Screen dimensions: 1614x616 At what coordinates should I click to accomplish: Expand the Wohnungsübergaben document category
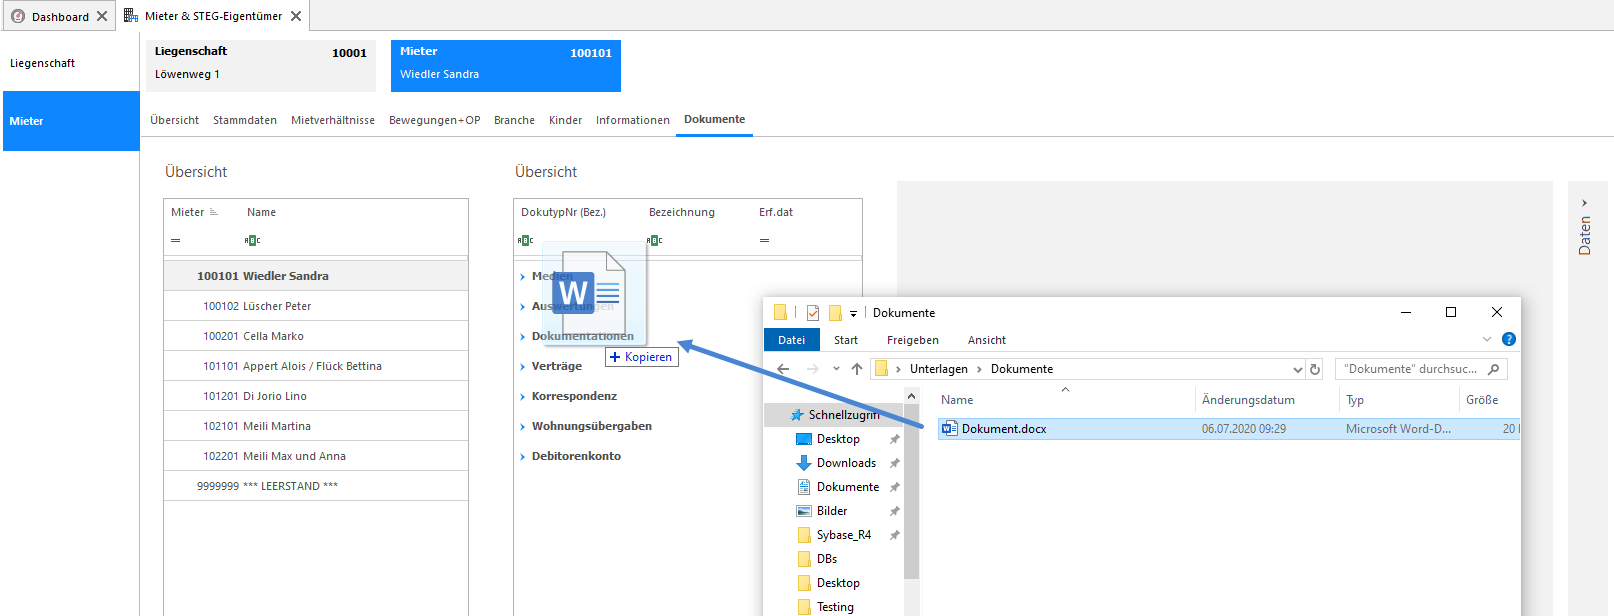coord(523,427)
